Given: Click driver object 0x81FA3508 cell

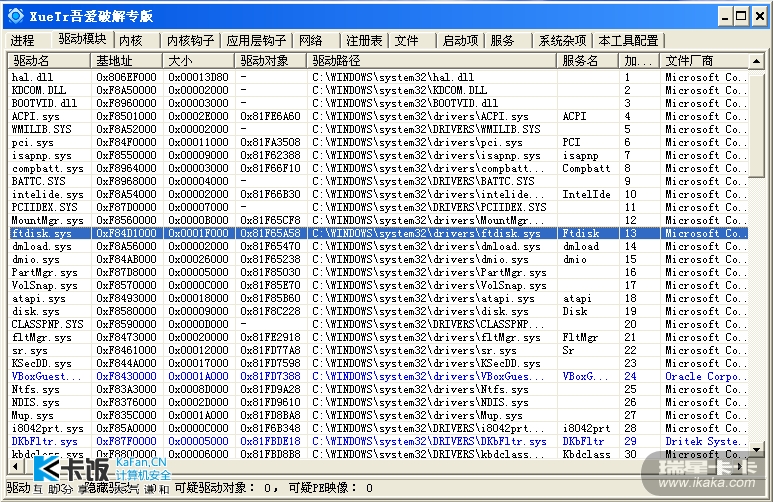Looking at the screenshot, I should 270,142.
